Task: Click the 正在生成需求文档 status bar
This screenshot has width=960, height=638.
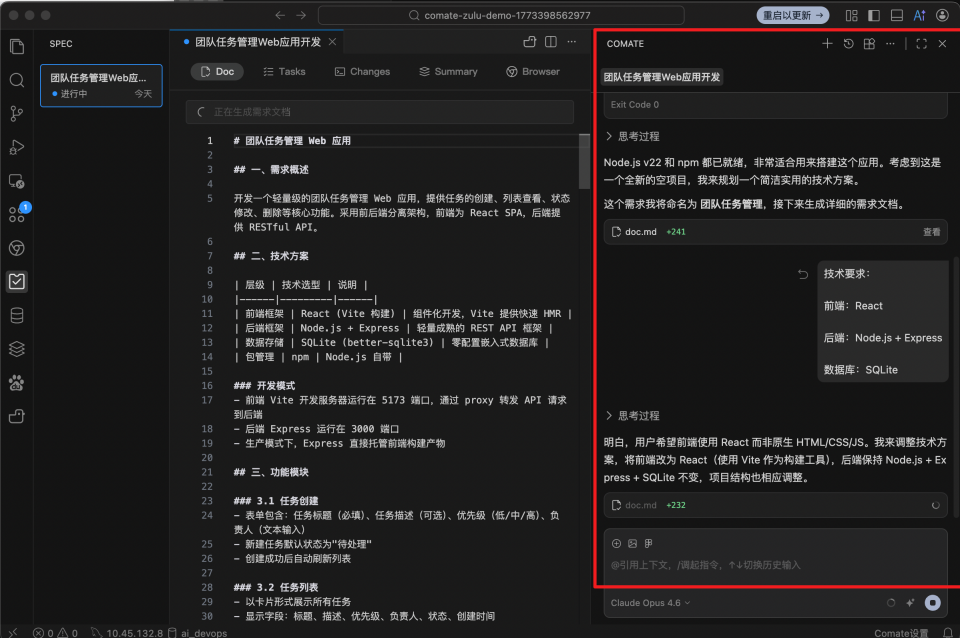Action: [380, 112]
